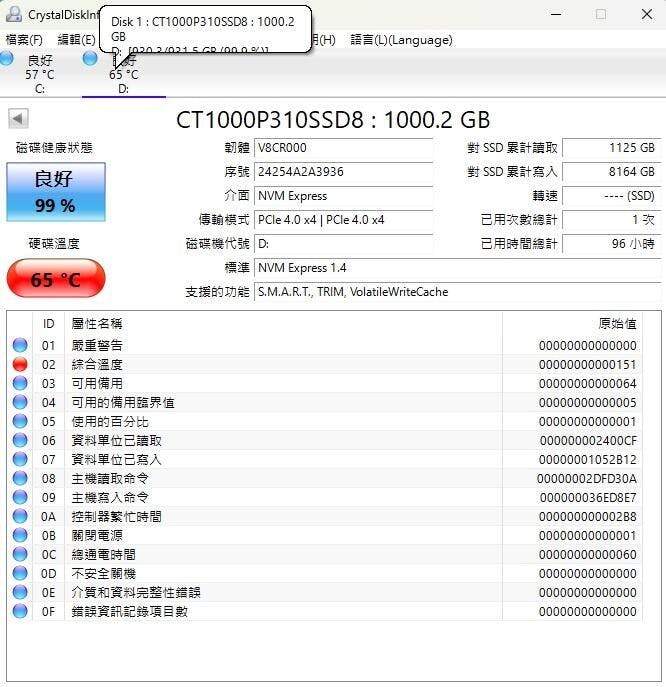Minimize the CrystalDiskInfo window
This screenshot has height=687, width=666.
(556, 14)
